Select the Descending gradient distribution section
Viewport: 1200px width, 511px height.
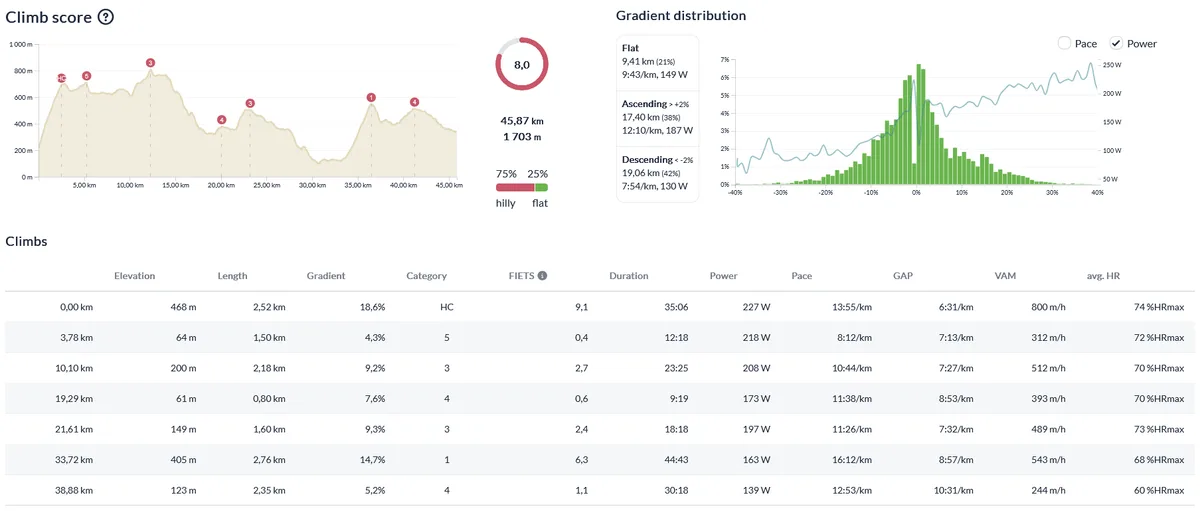(657, 174)
